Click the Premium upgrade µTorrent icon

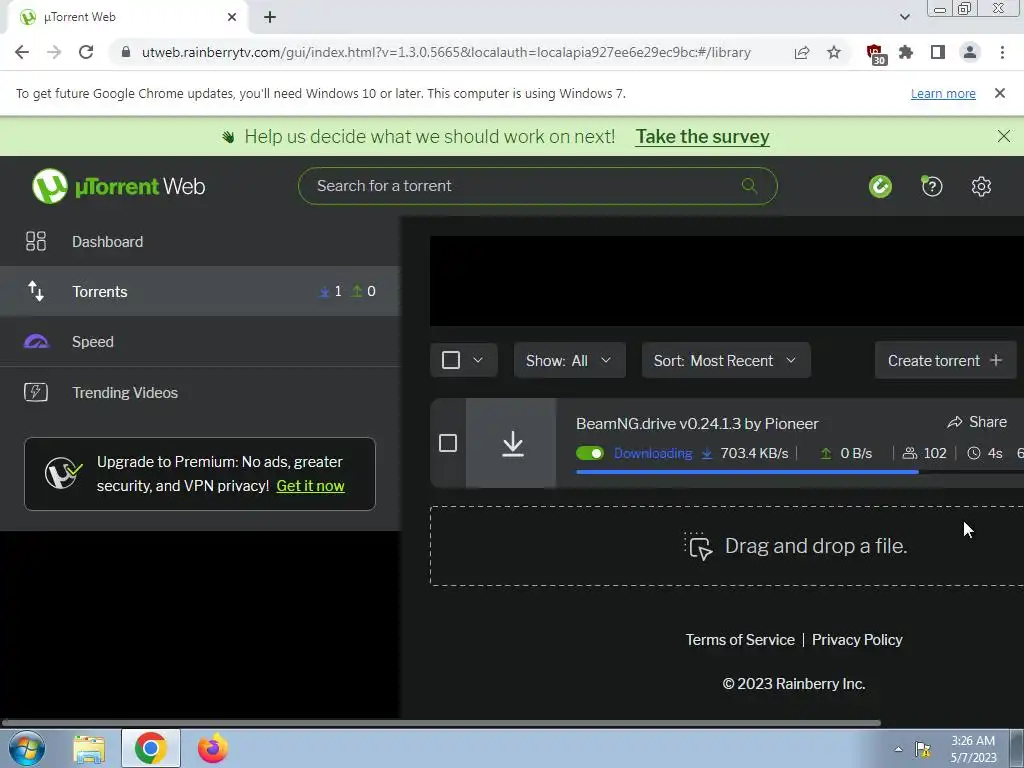tap(63, 473)
